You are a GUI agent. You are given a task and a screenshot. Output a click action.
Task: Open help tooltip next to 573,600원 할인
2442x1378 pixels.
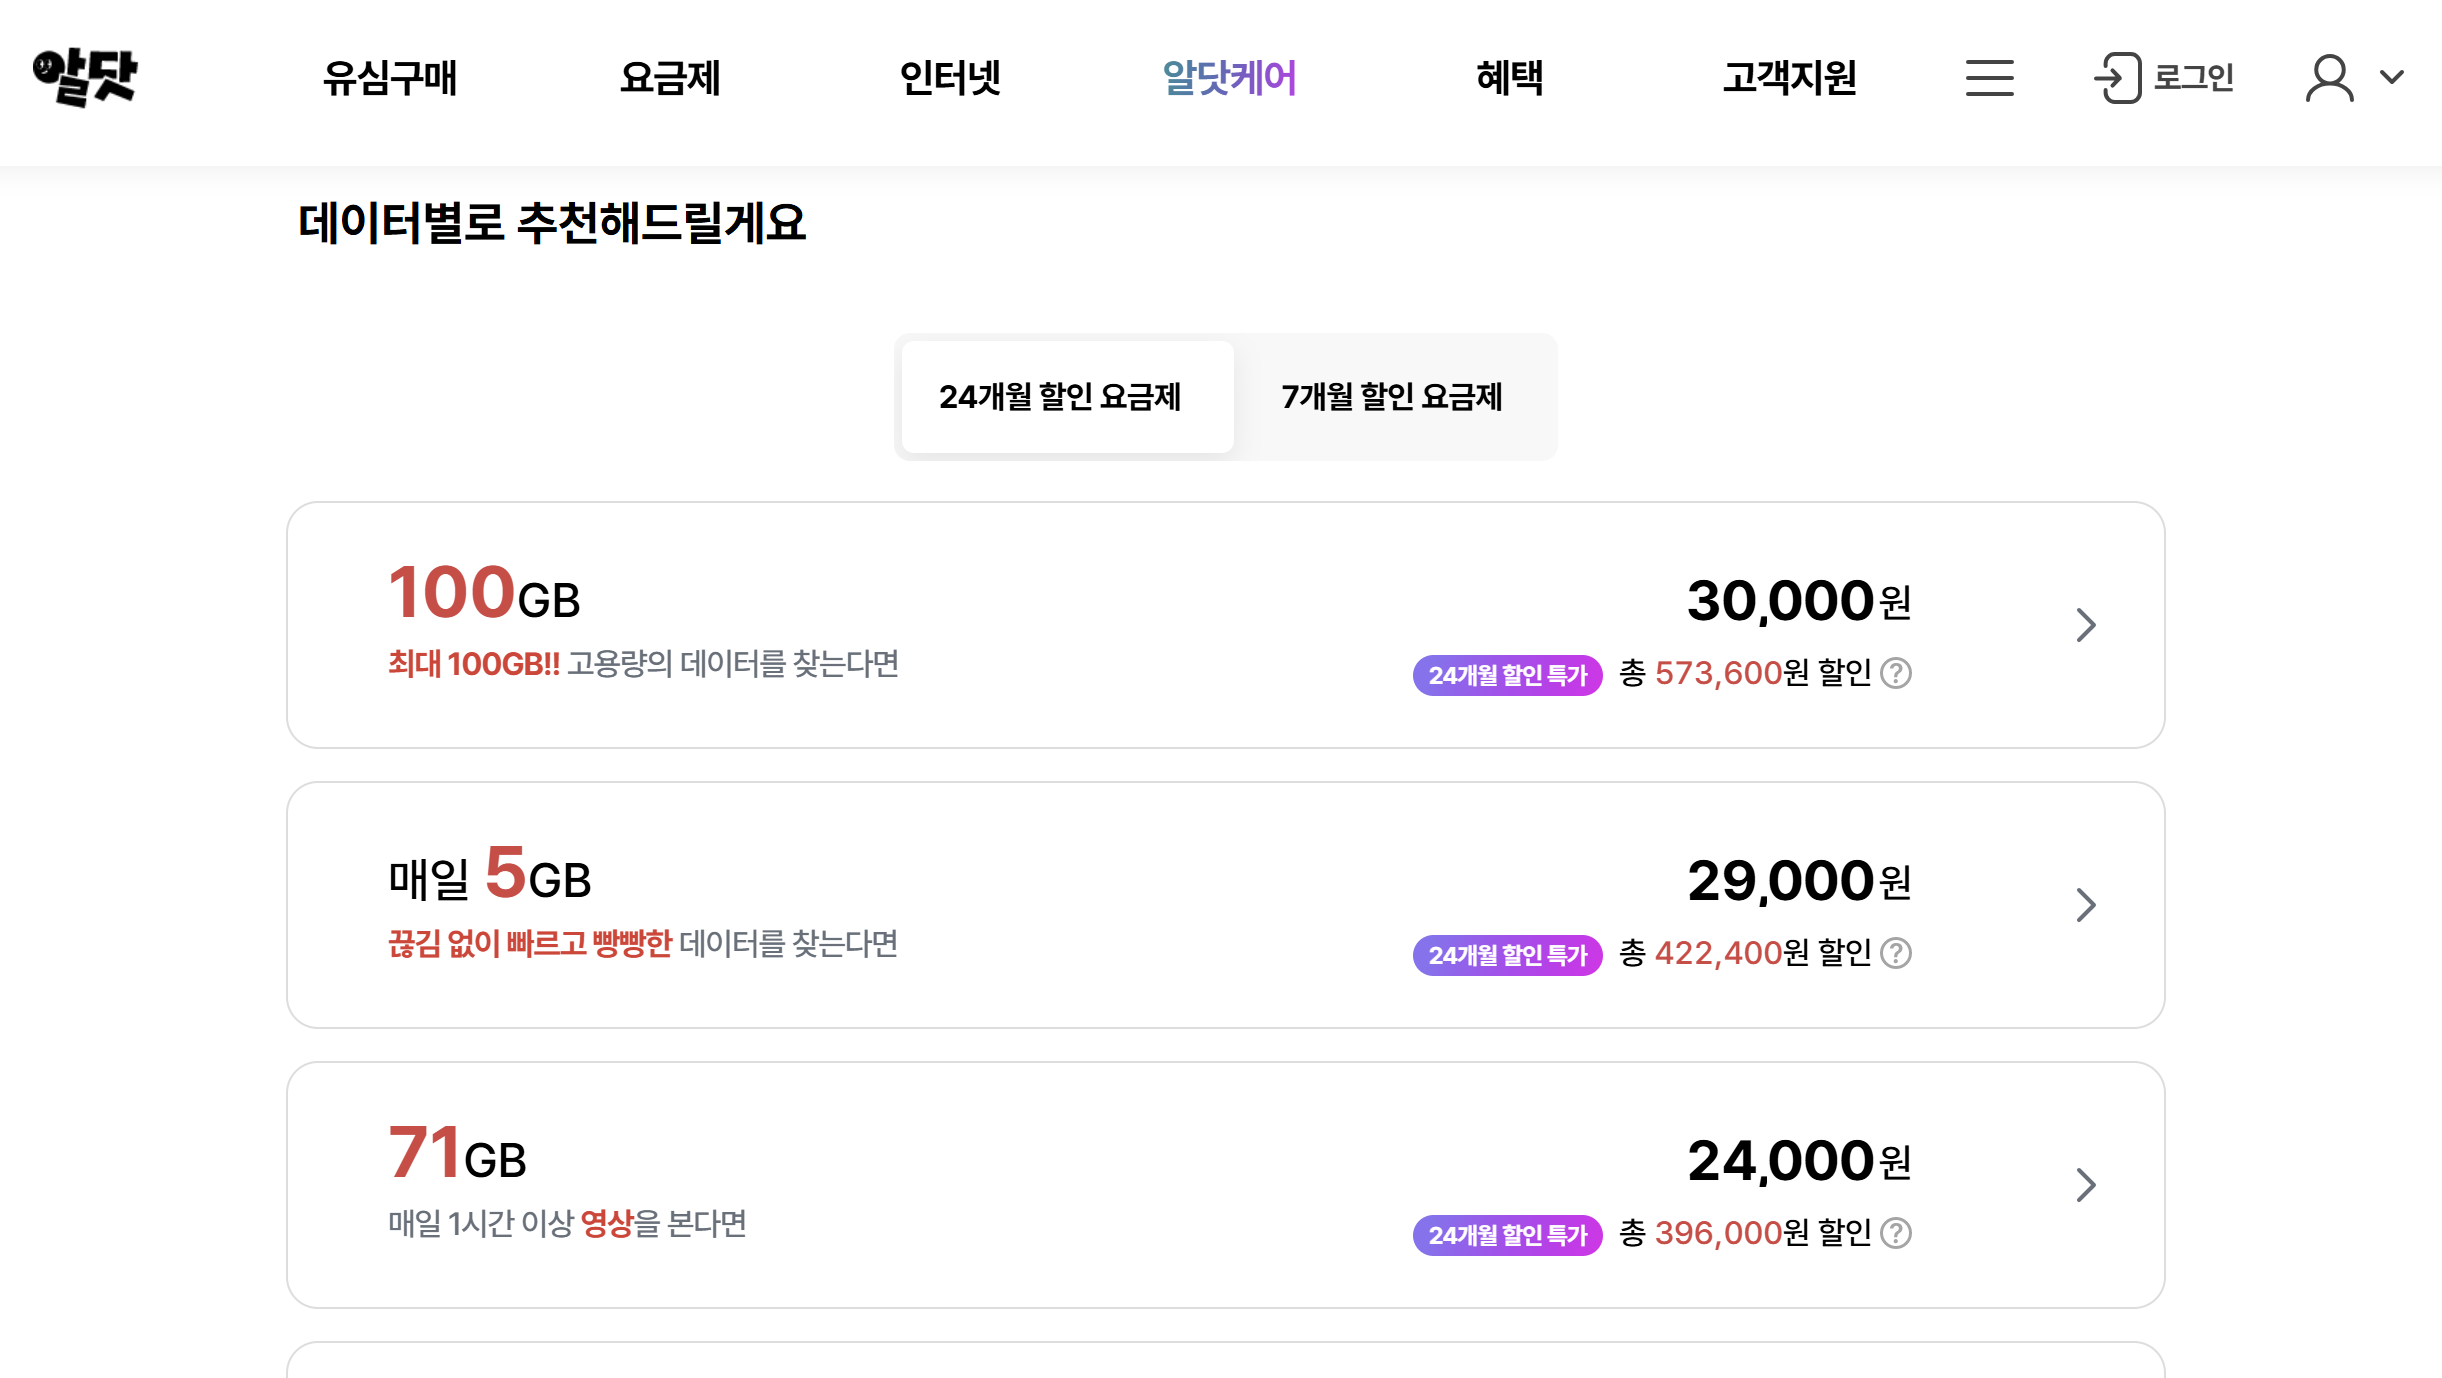point(1894,674)
